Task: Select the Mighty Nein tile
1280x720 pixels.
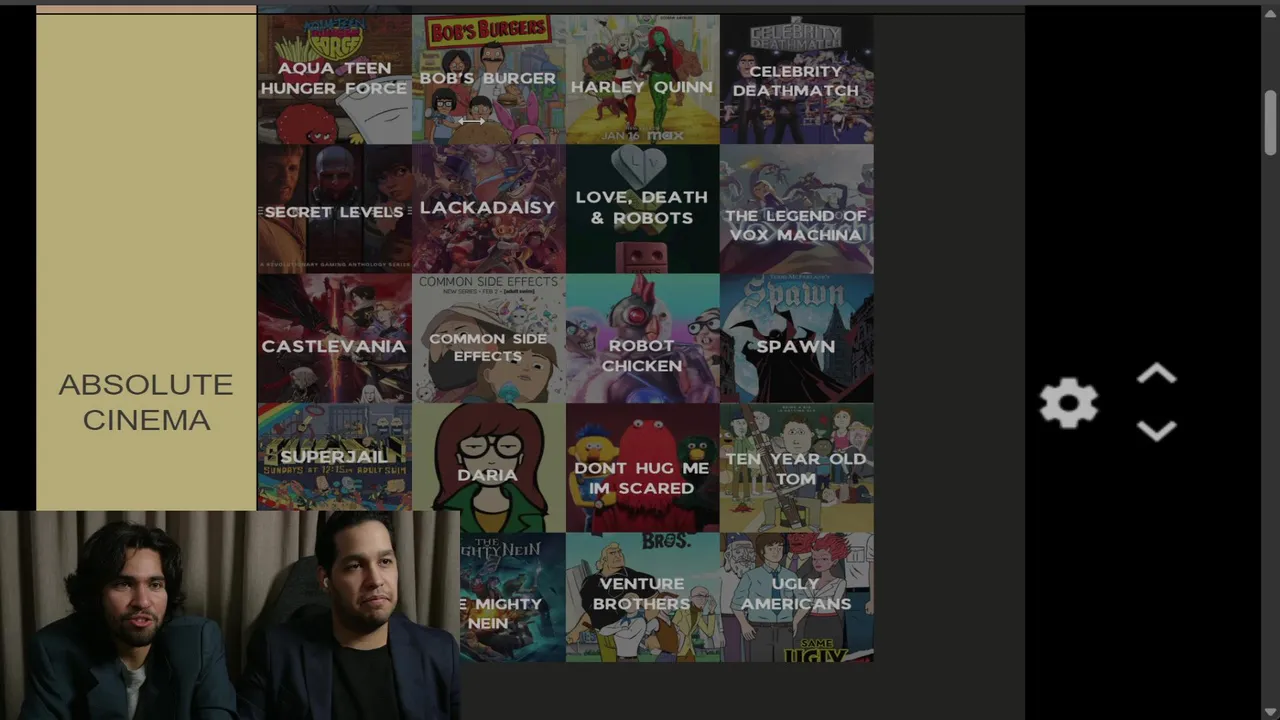Action: pos(512,597)
